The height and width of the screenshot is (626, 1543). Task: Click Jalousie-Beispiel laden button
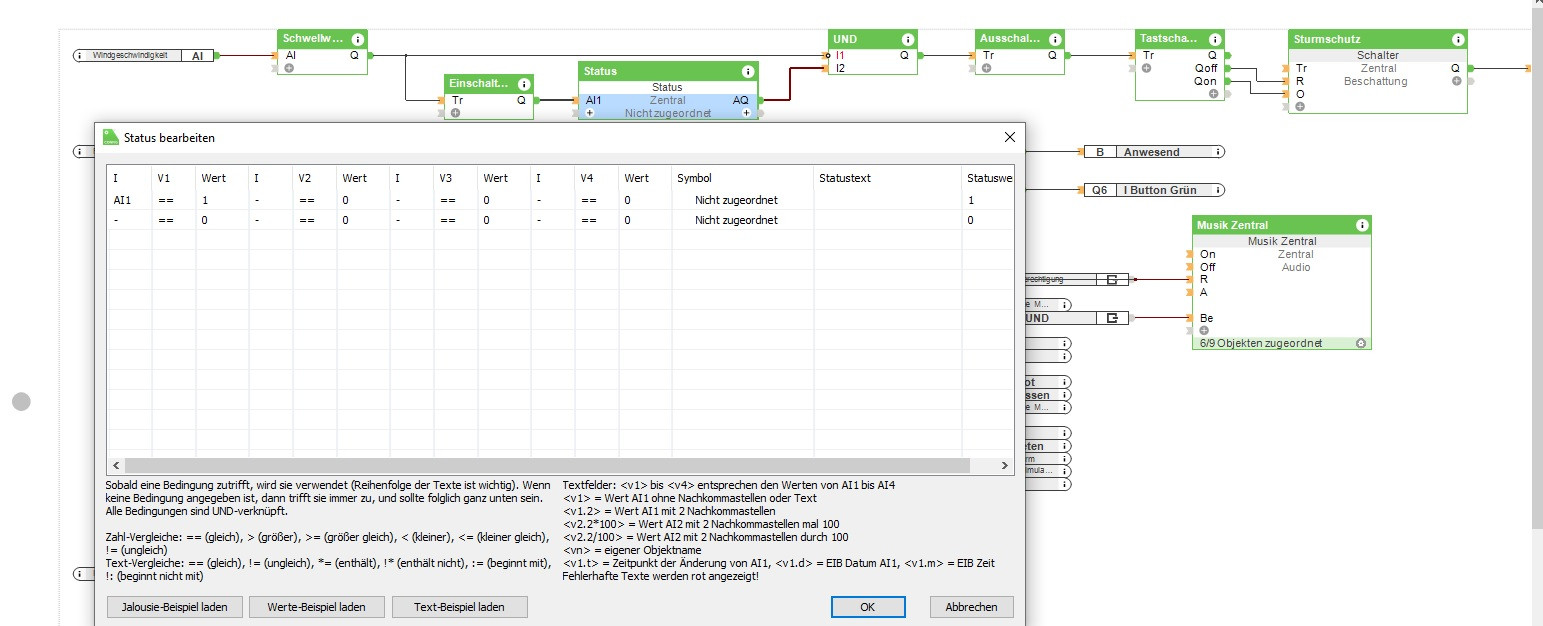174,607
